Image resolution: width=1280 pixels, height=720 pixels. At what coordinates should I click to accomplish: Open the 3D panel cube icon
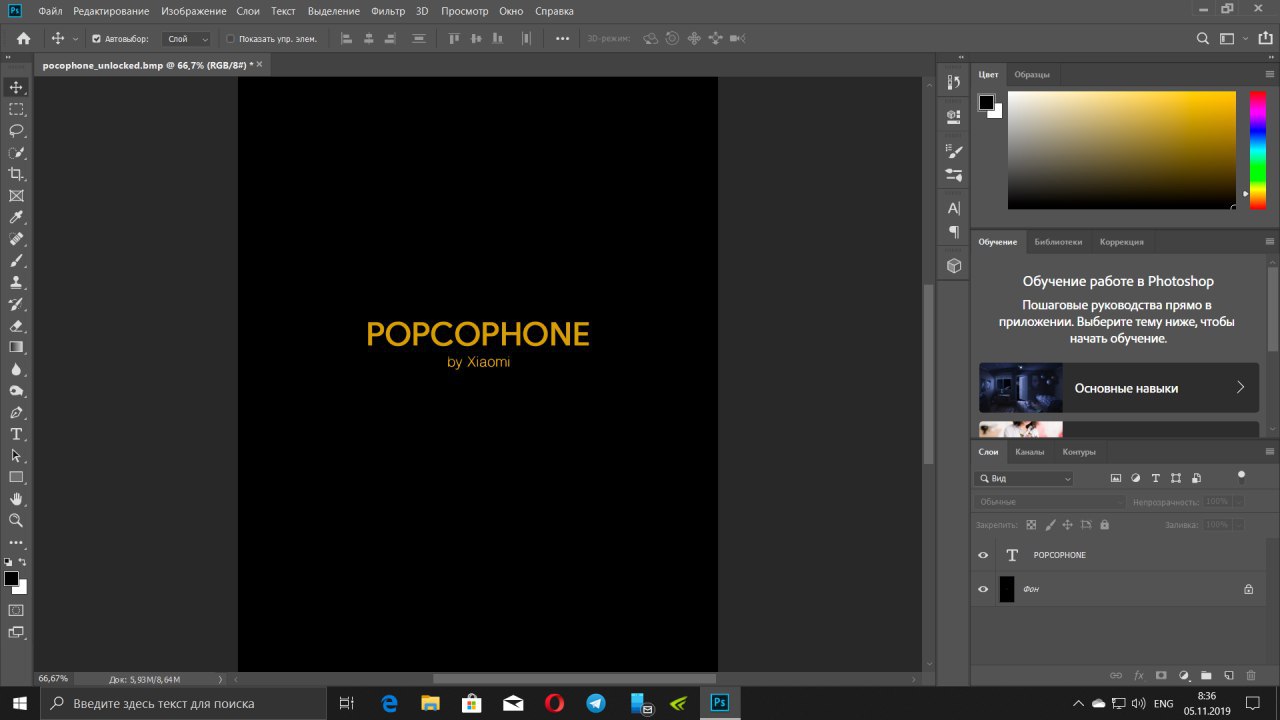[953, 266]
